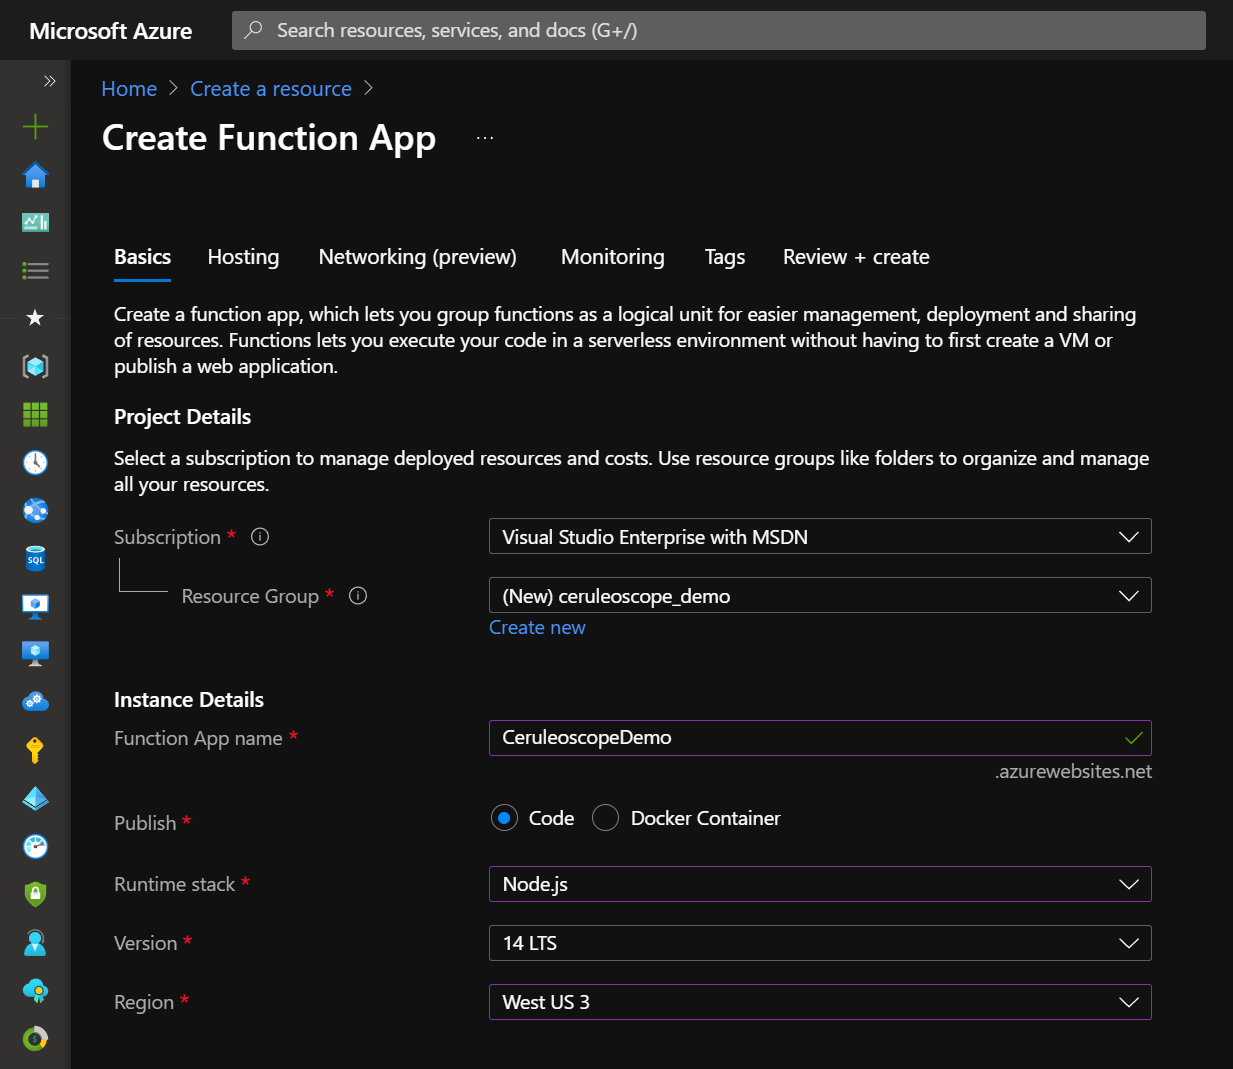Click the white-screen monitor virtual machine icon
Screen dimensions: 1233x1069
click(35, 606)
